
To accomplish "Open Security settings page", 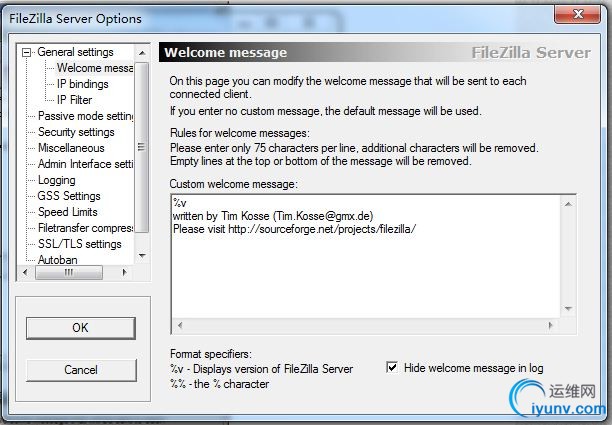I will point(76,132).
